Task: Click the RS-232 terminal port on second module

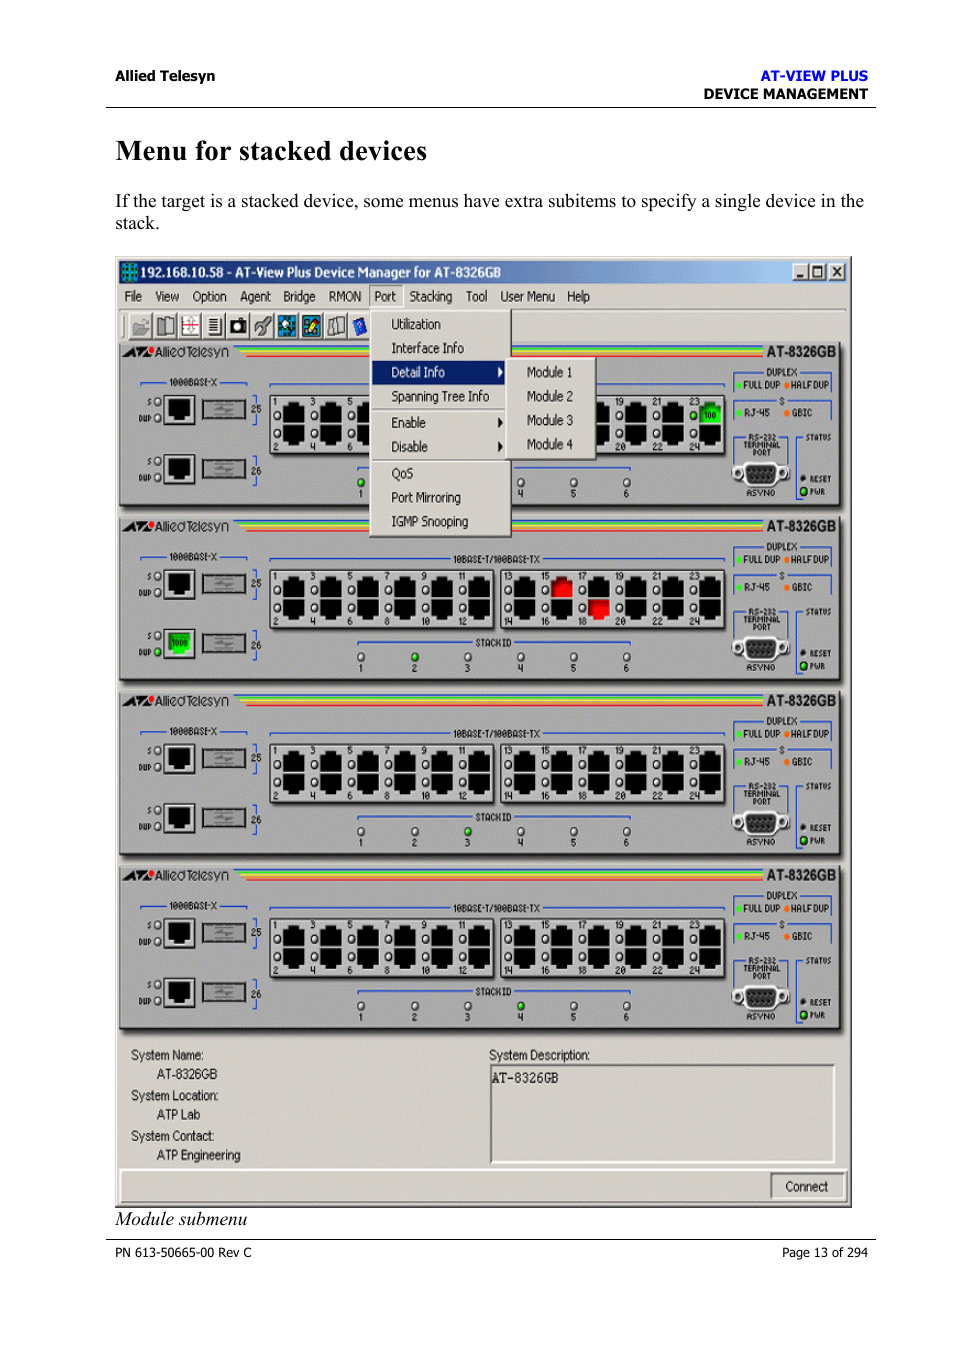Action: tap(760, 648)
